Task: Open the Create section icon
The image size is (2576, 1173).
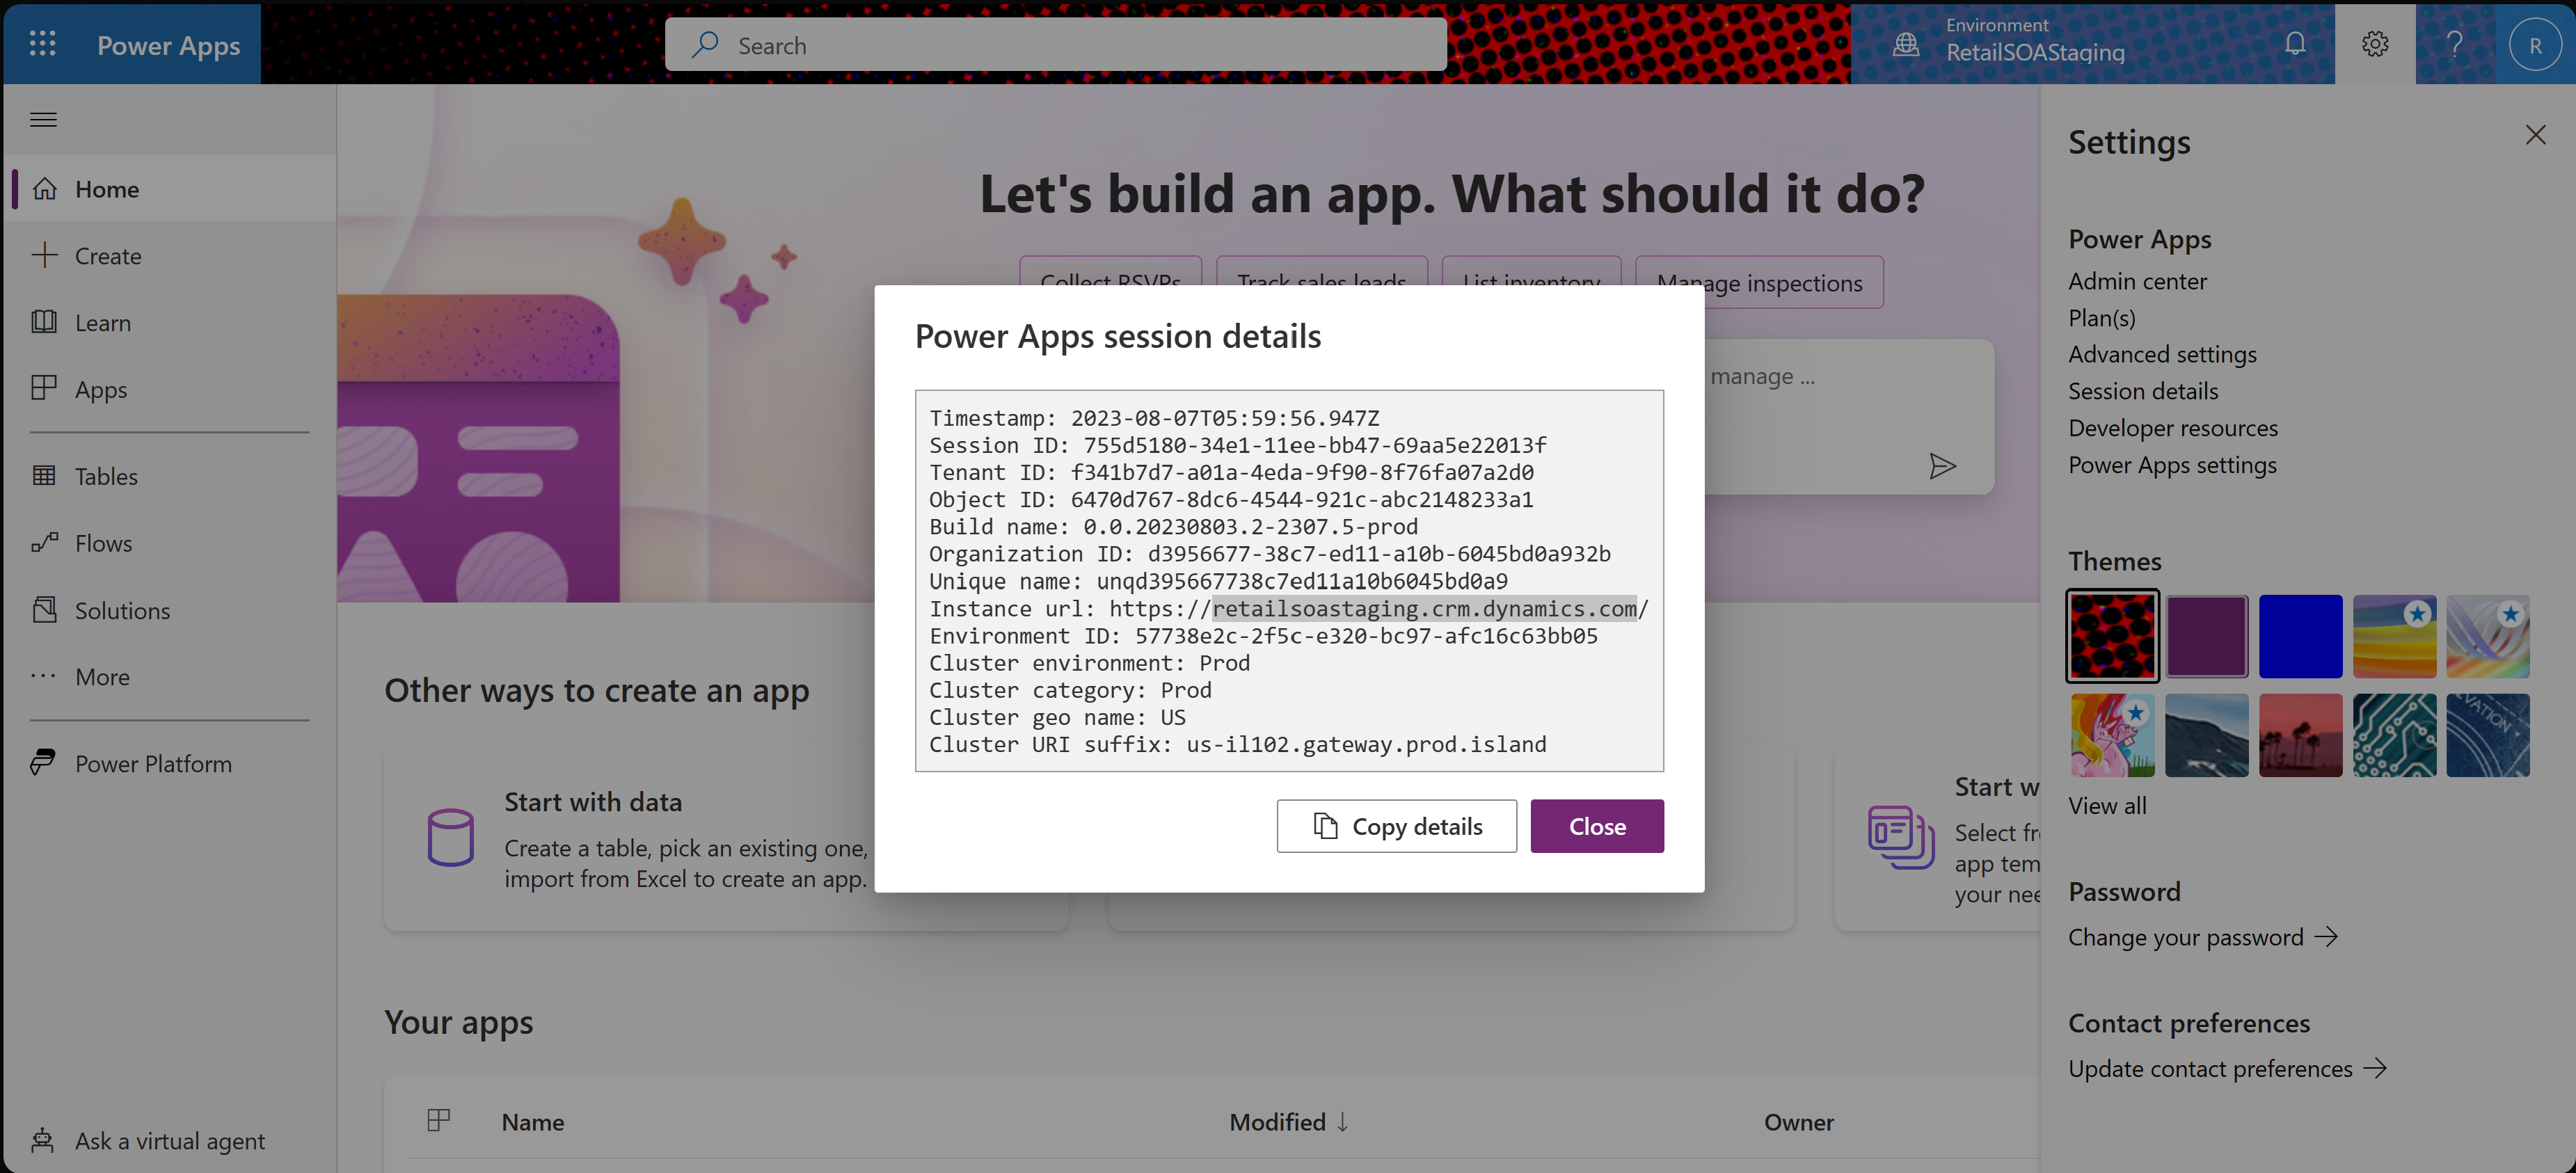Action: (x=46, y=255)
